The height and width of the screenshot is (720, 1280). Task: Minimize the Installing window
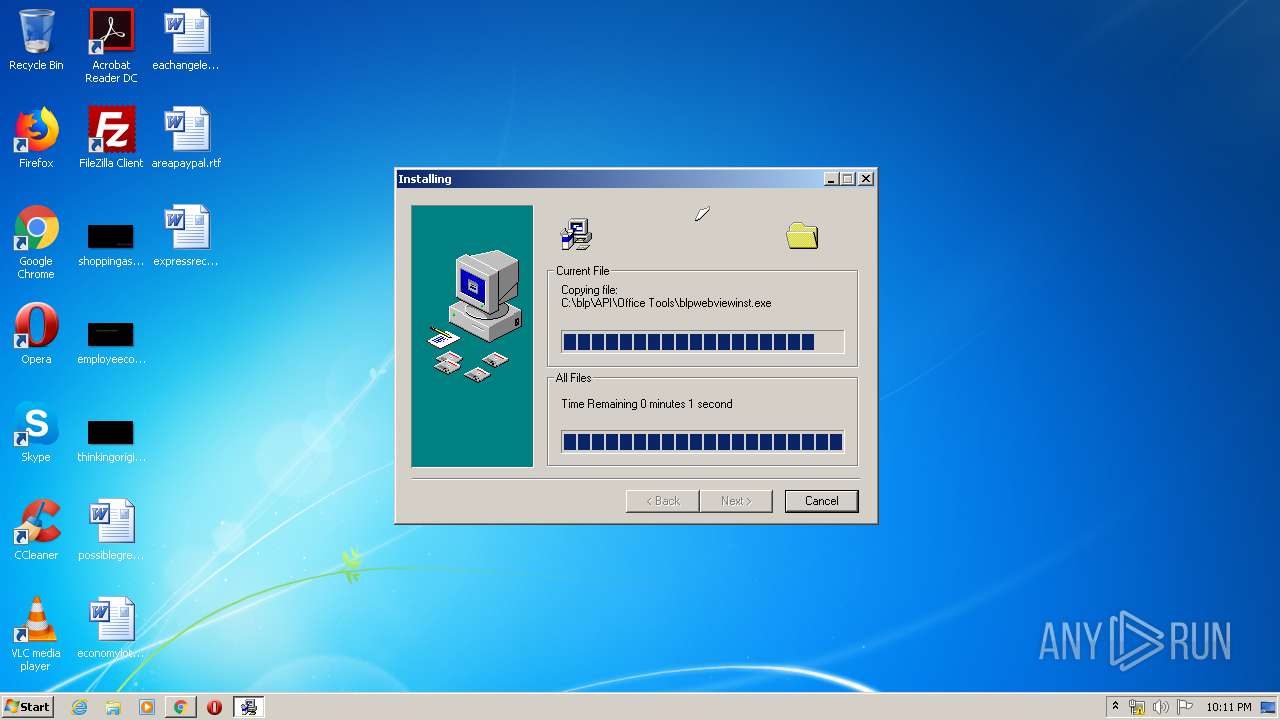830,179
